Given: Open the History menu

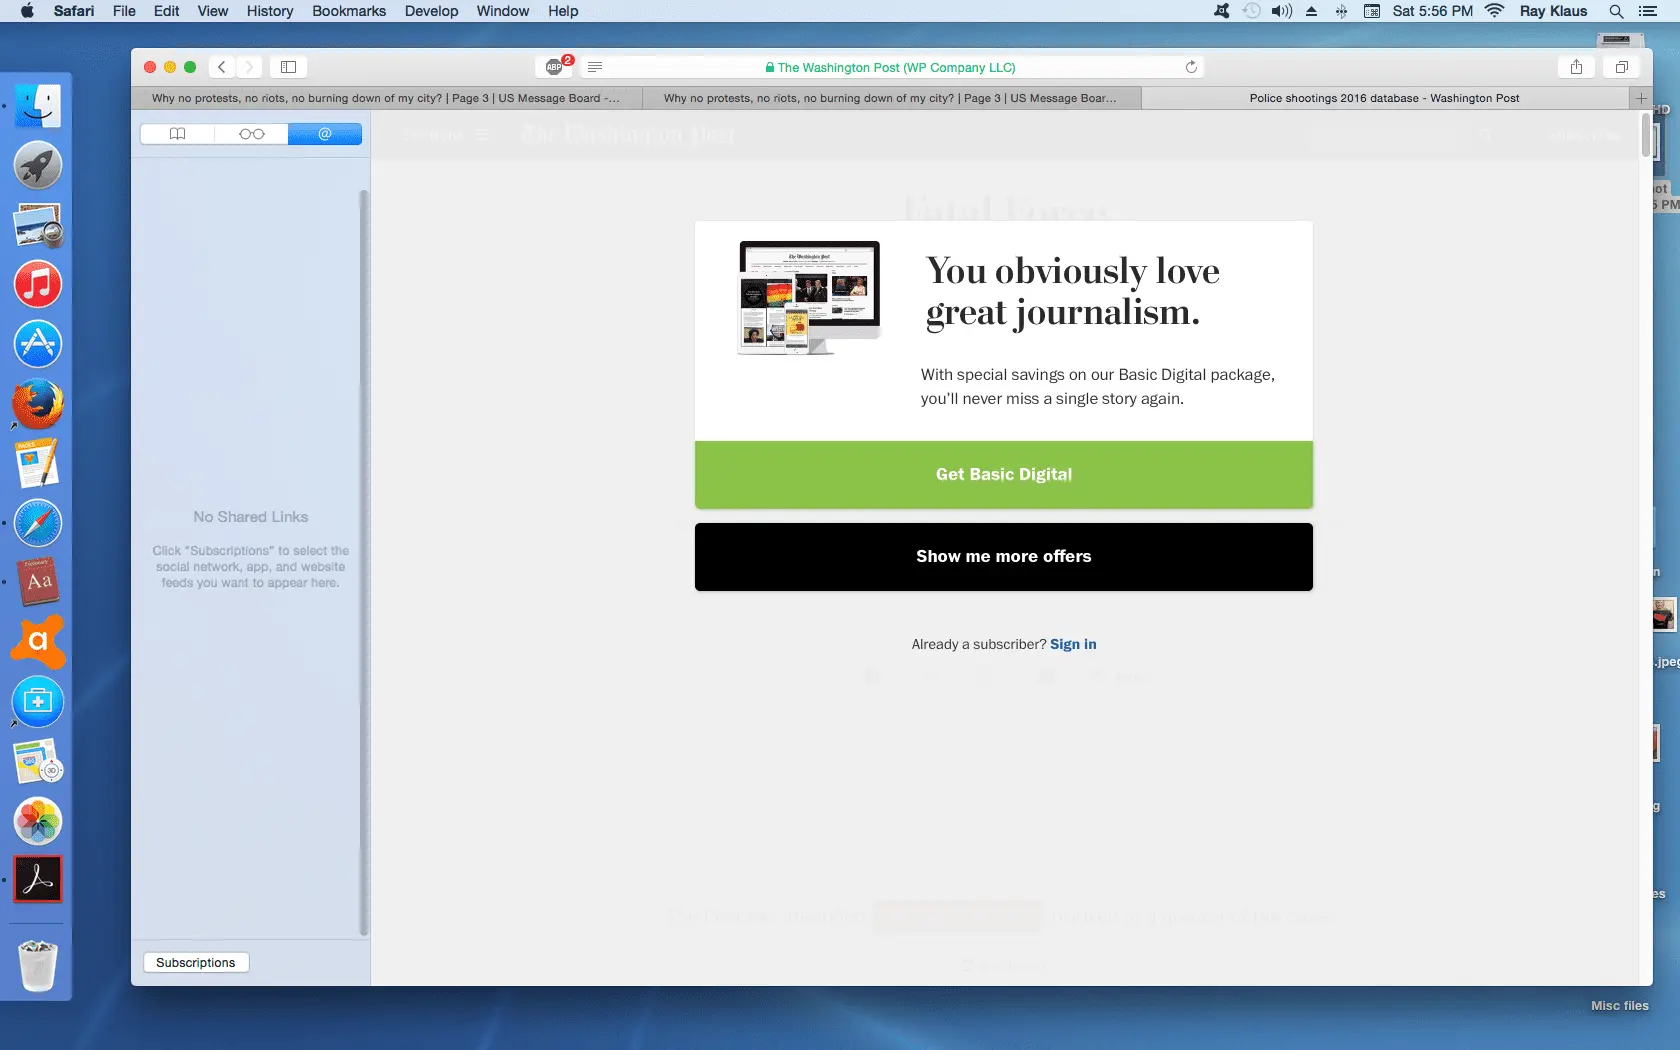Looking at the screenshot, I should click(269, 11).
